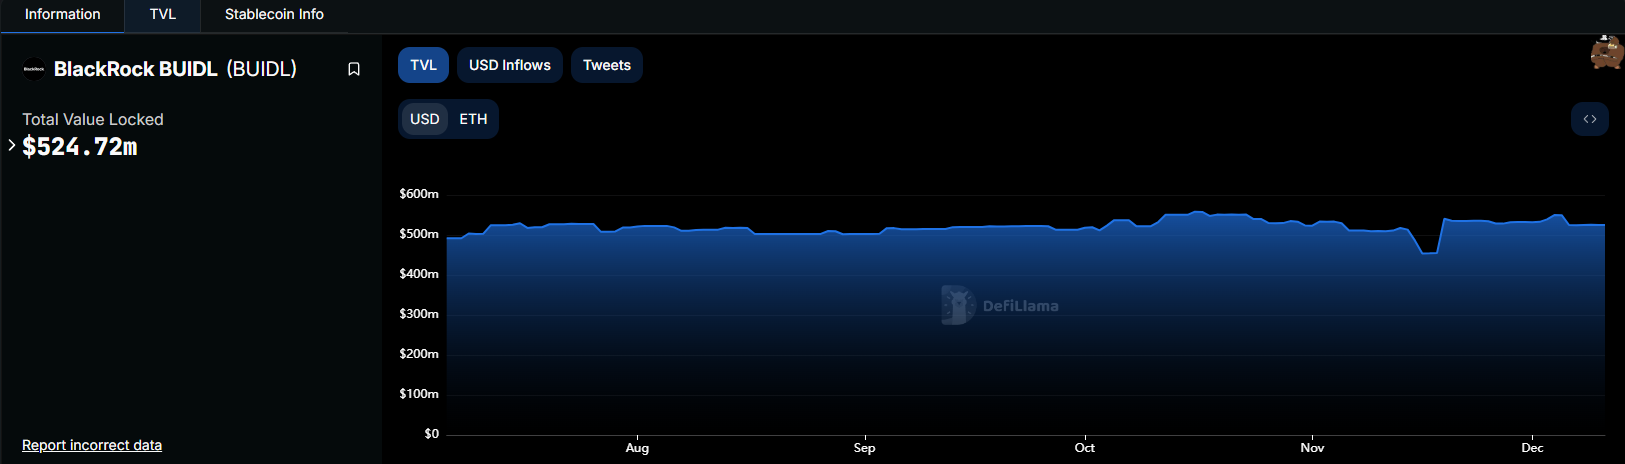Click the BlackRock logo icon

point(34,69)
